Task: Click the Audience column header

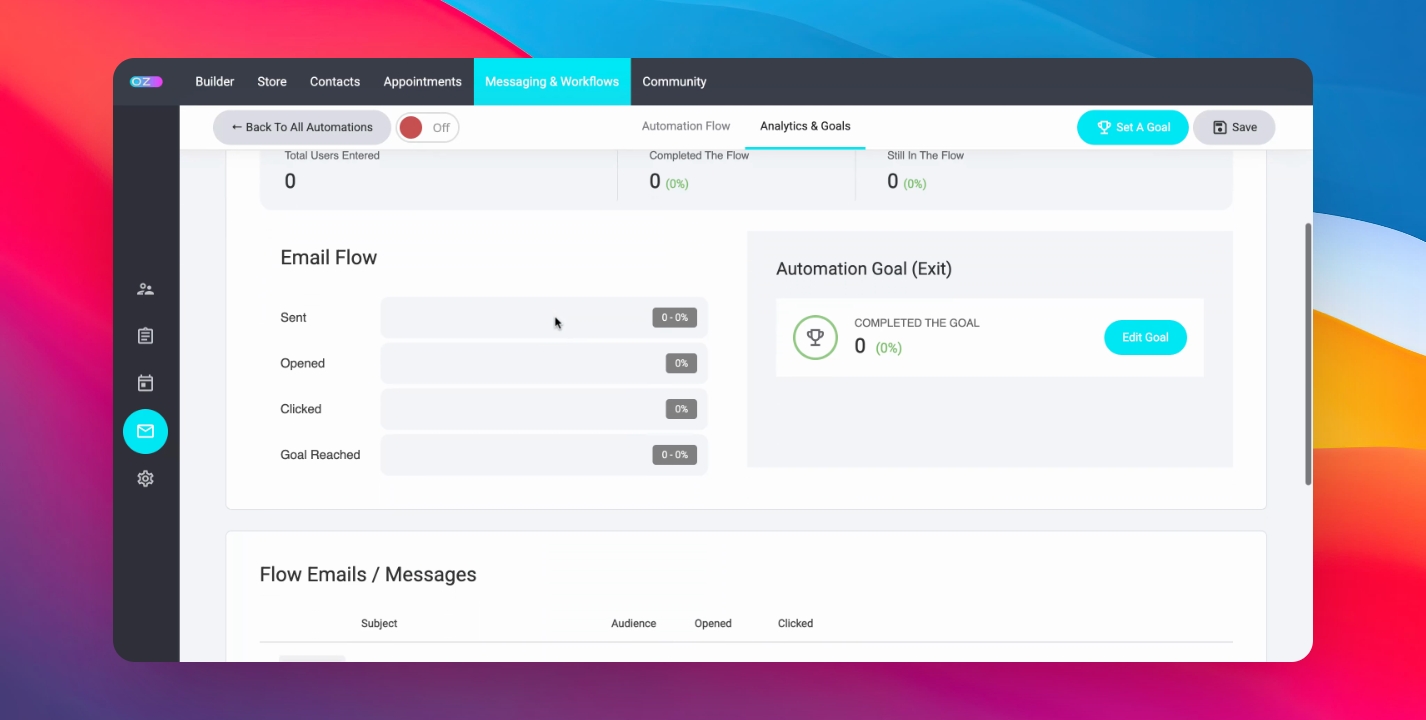Action: click(x=634, y=624)
